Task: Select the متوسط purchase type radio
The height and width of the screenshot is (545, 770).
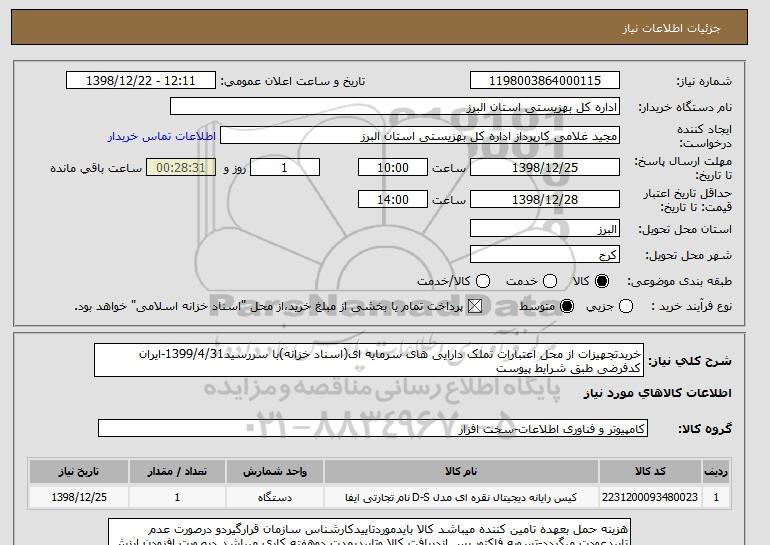Action: click(567, 306)
